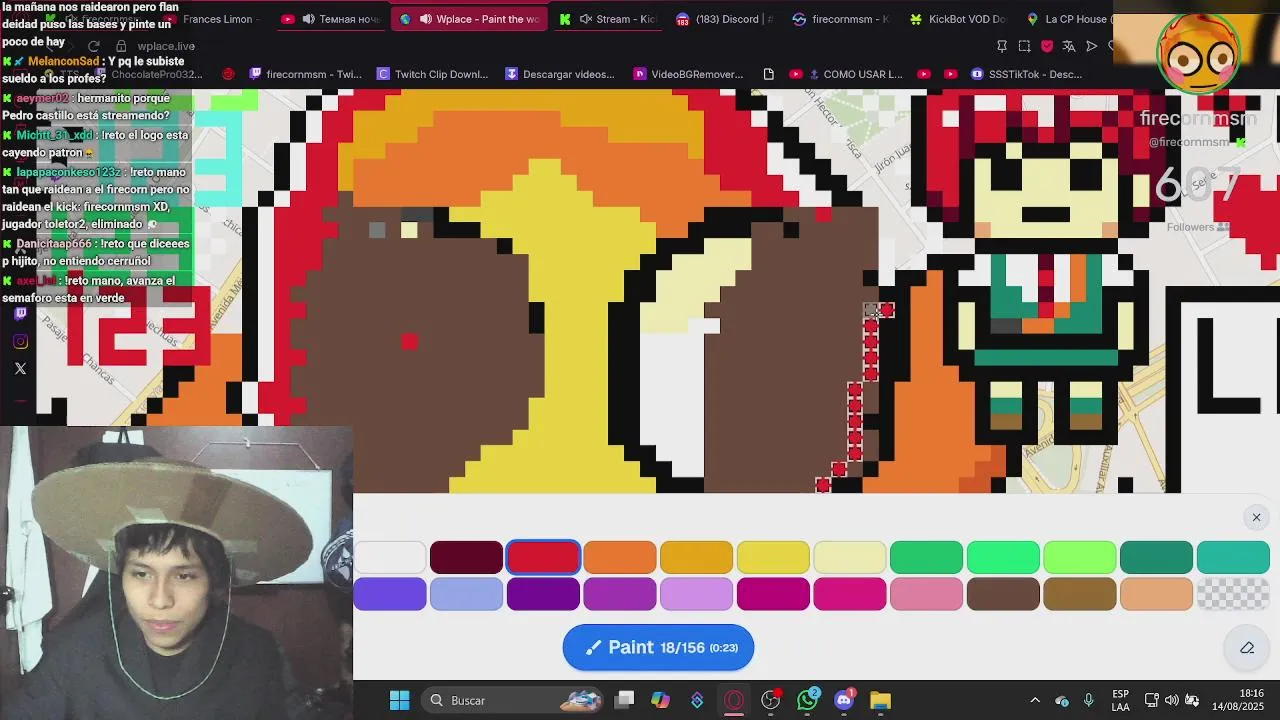The width and height of the screenshot is (1280, 720).
Task: Select the bright yellow color swatch
Action: click(x=773, y=557)
